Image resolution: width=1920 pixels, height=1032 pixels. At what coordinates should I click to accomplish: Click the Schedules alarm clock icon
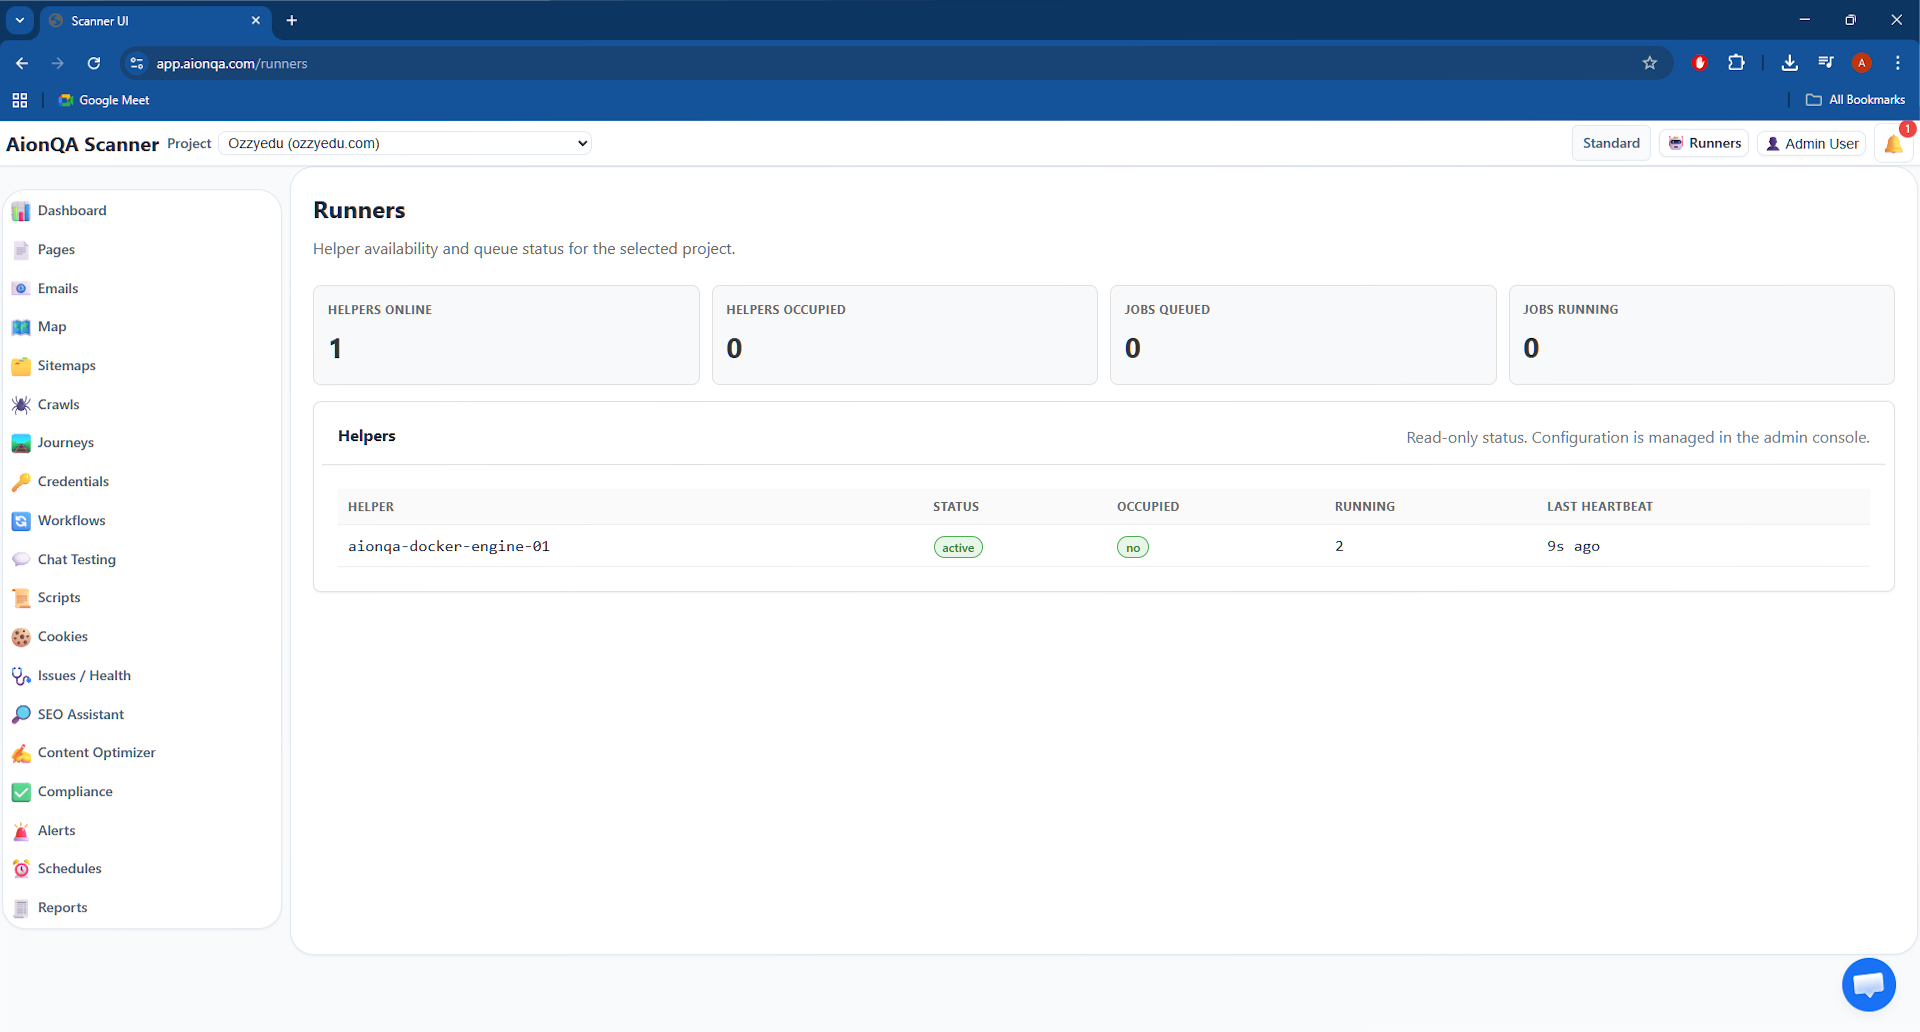coord(21,869)
